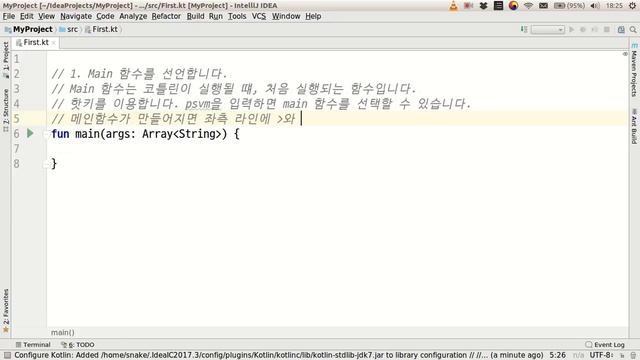The width and height of the screenshot is (640, 360).
Task: Click the Configure Kotlin status message
Action: (278, 356)
